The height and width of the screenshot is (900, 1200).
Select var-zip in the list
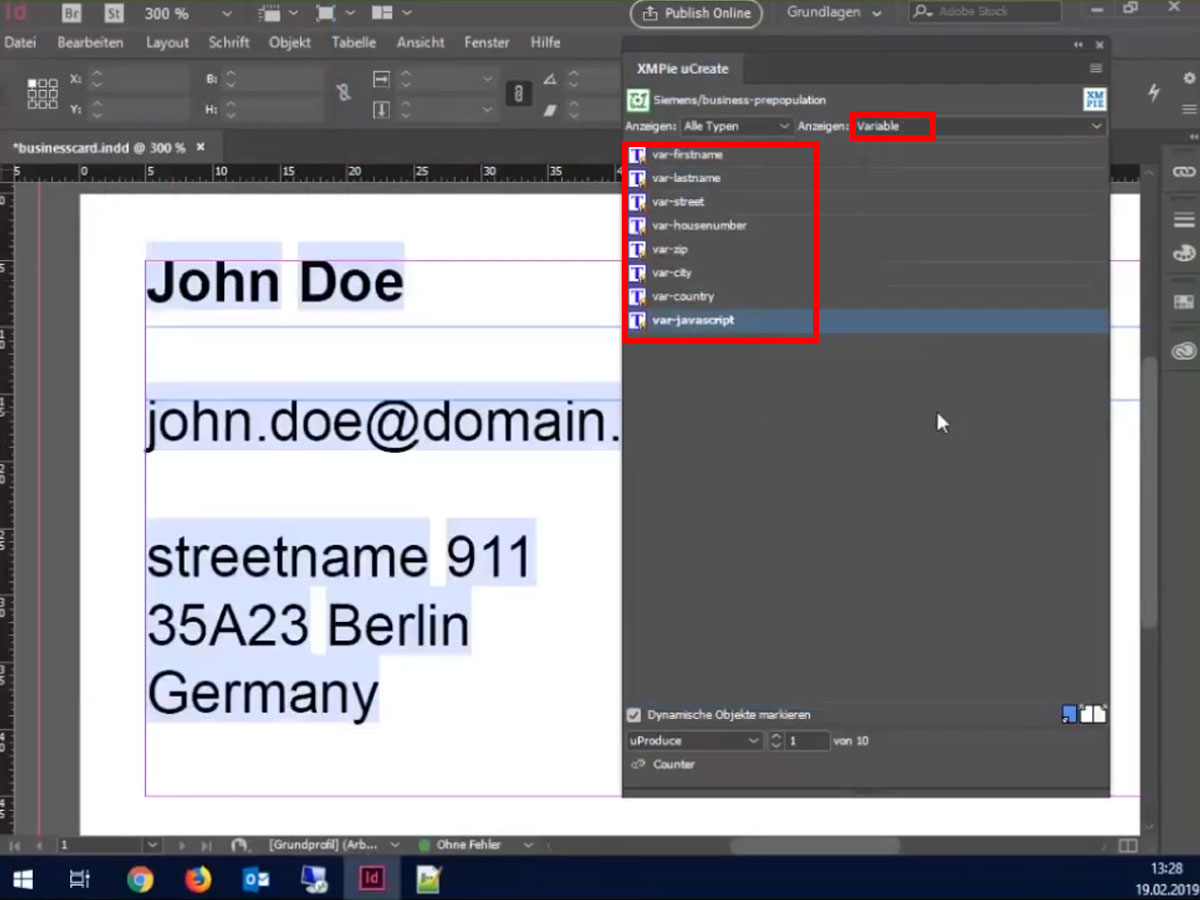pos(866,250)
